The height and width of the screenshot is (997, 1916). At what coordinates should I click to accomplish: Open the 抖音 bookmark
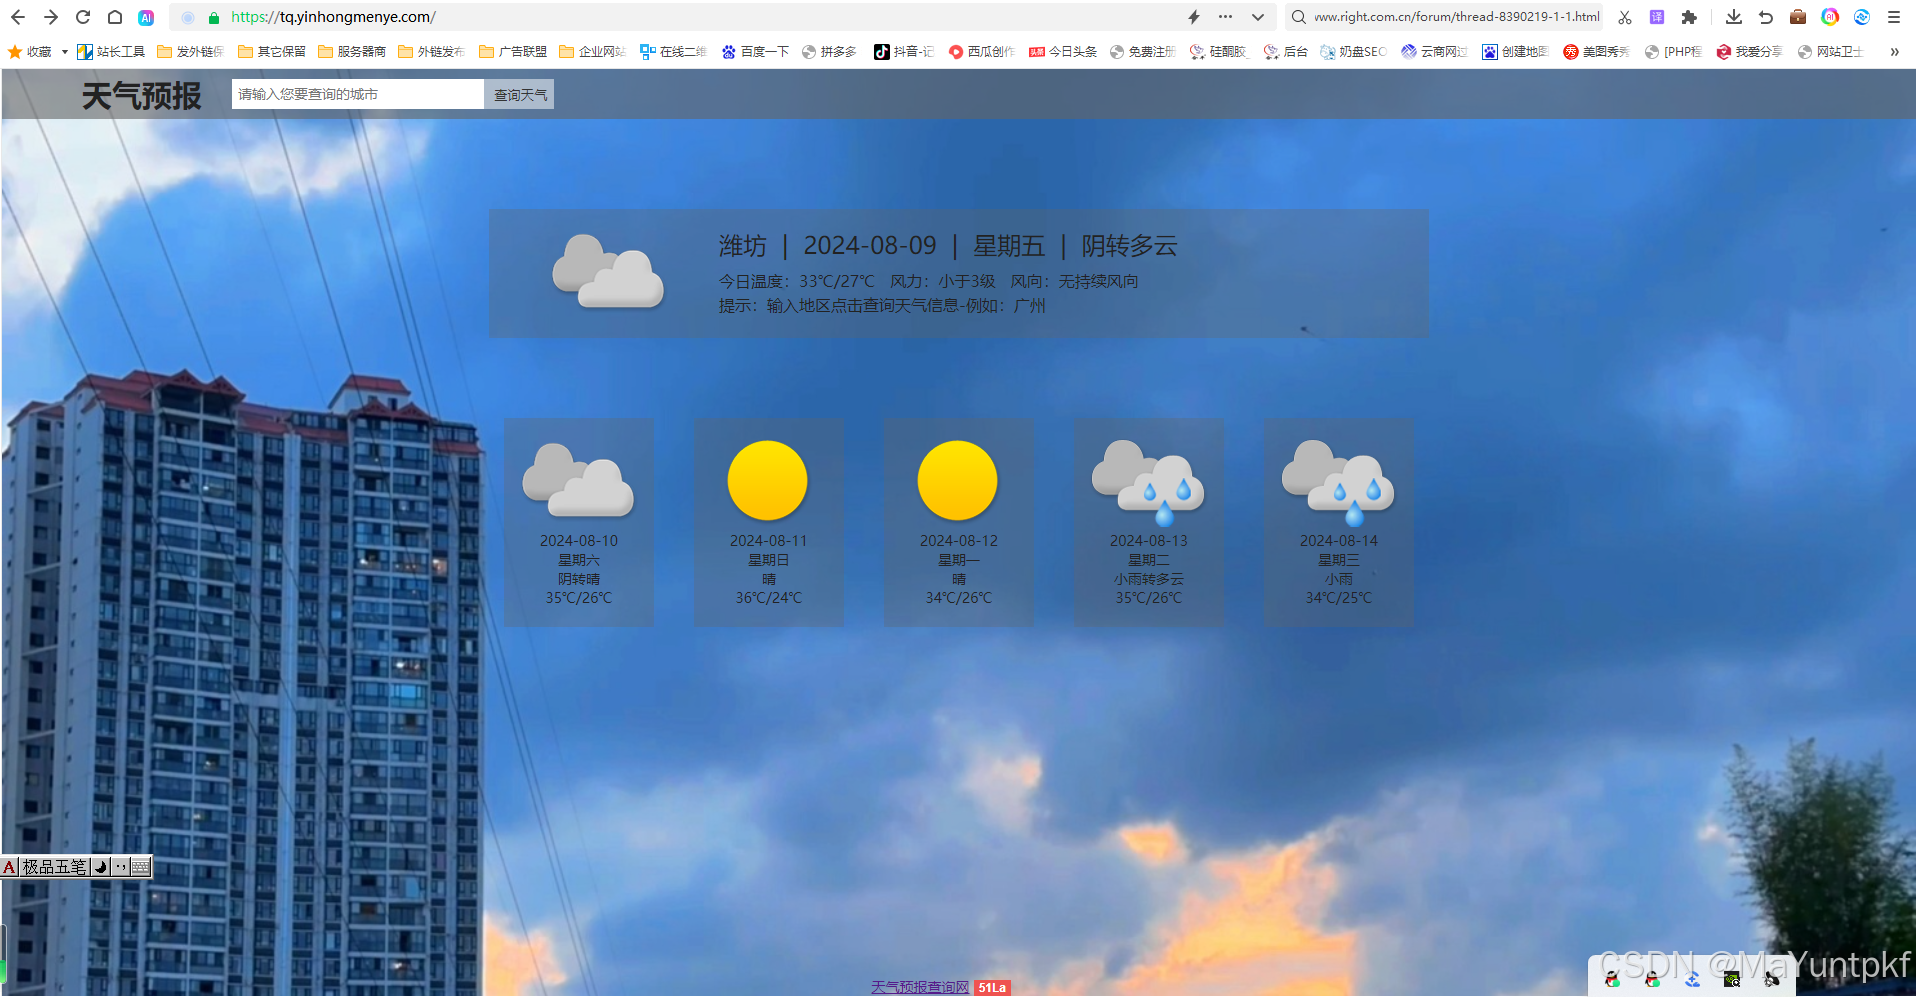point(903,52)
